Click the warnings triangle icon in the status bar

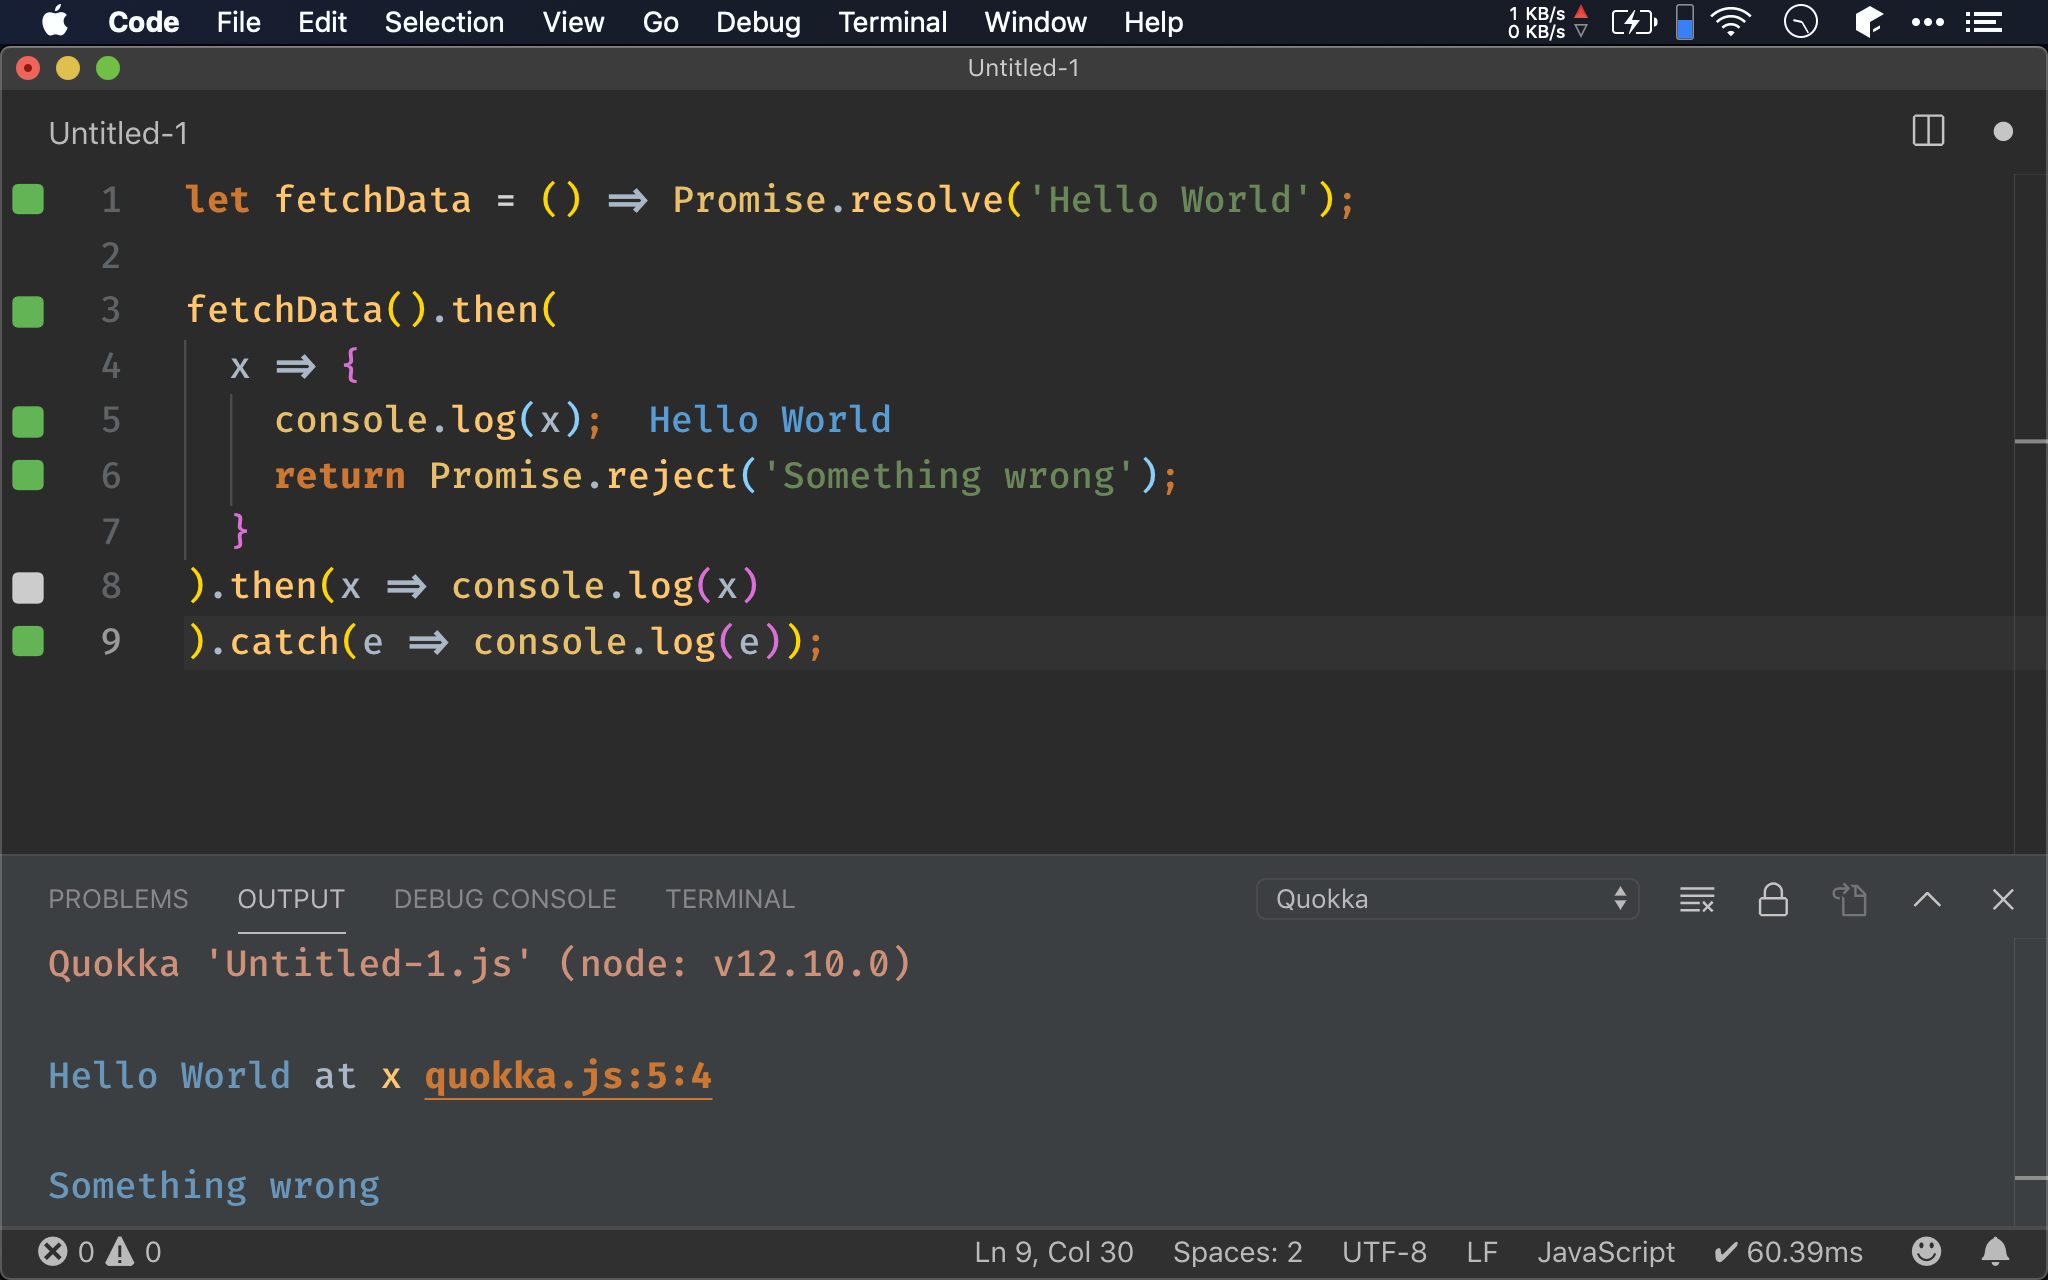(121, 1251)
